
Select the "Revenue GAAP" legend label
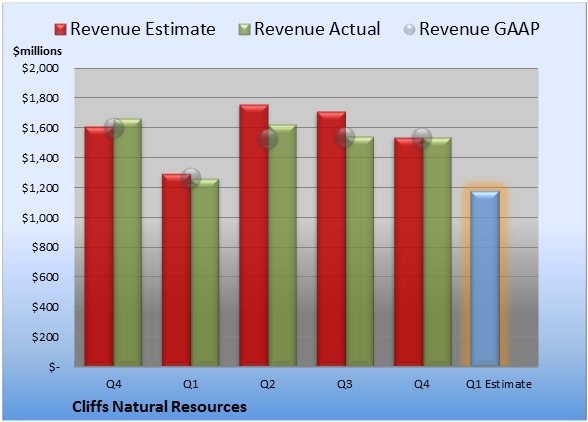point(479,29)
